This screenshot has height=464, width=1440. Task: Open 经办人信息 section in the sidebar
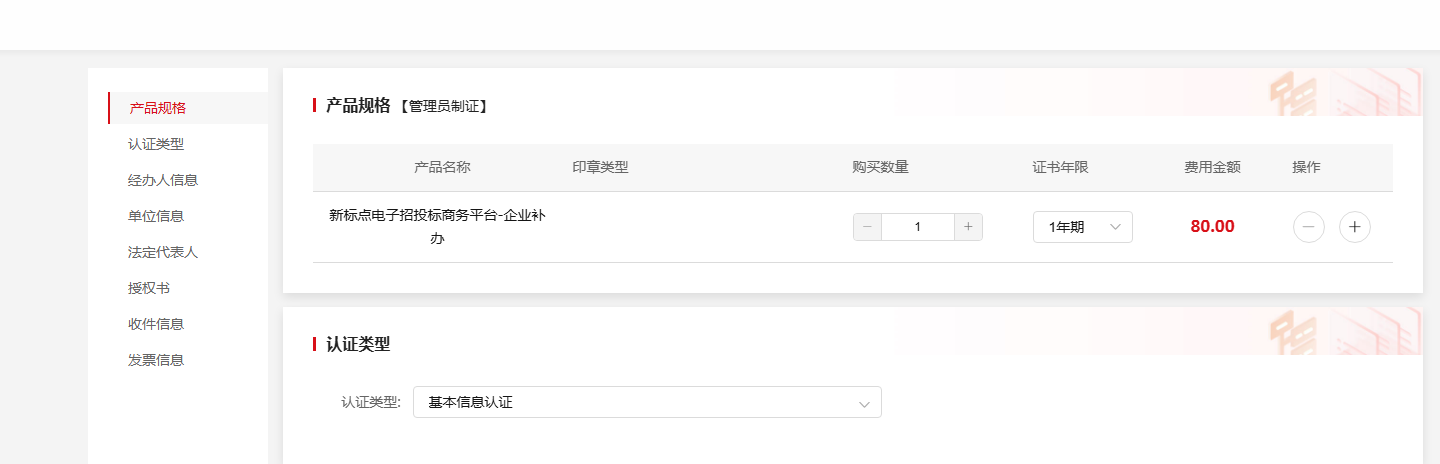[x=163, y=180]
